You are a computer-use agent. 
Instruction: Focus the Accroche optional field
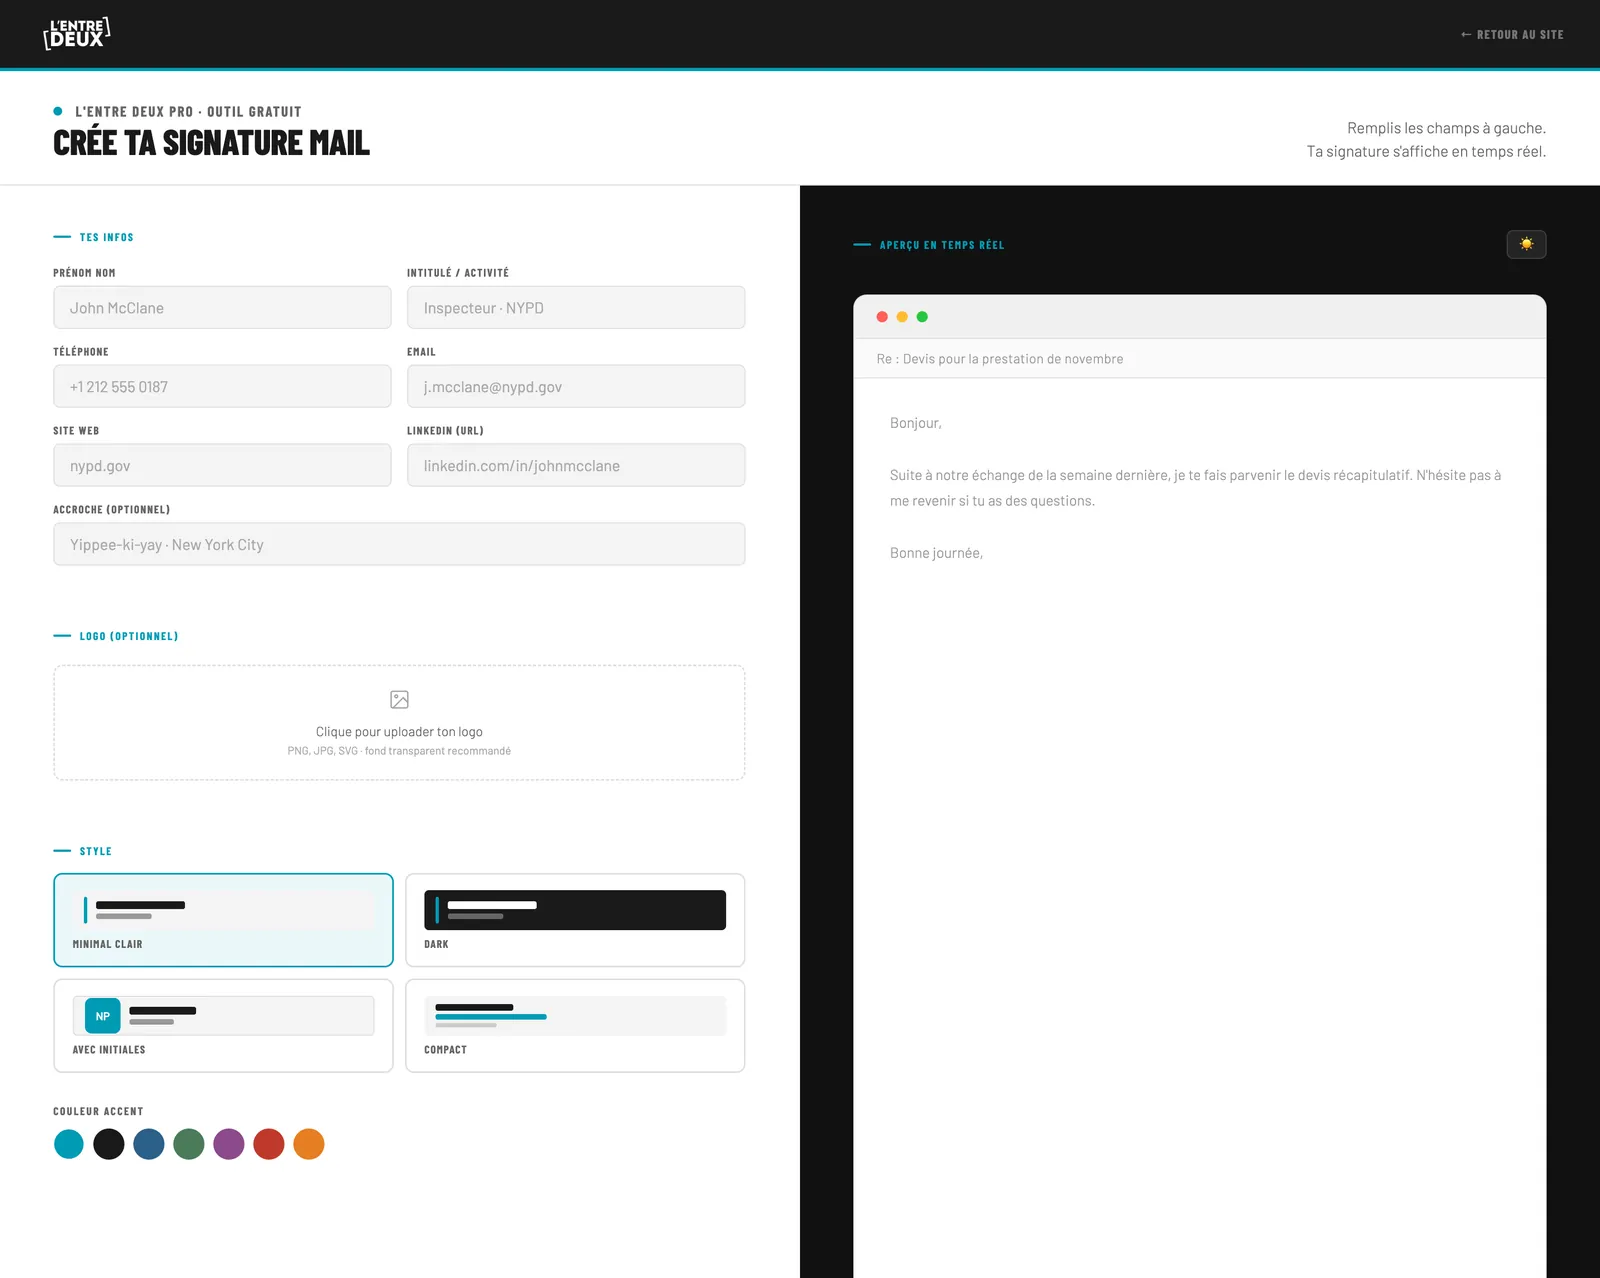click(x=399, y=544)
